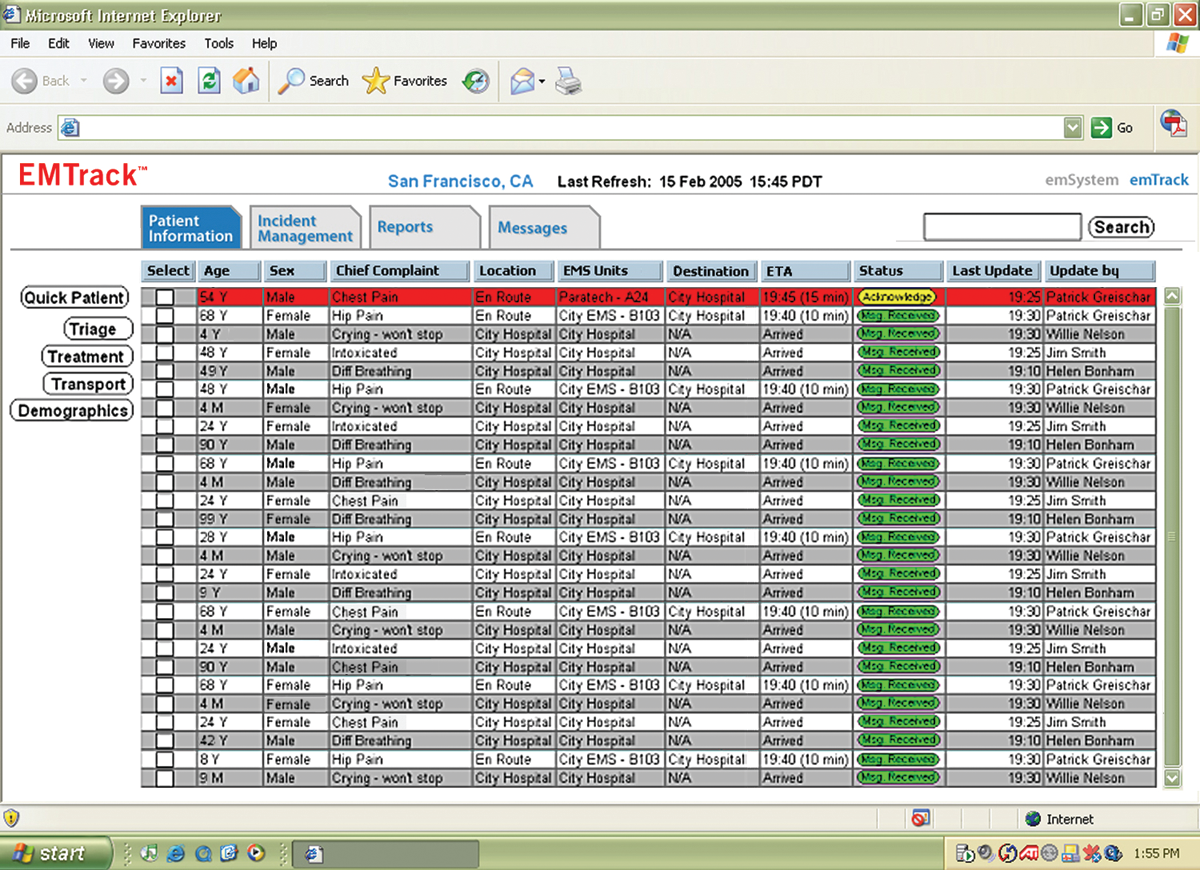Click inside the Search text field
This screenshot has height=870, width=1200.
click(1002, 227)
